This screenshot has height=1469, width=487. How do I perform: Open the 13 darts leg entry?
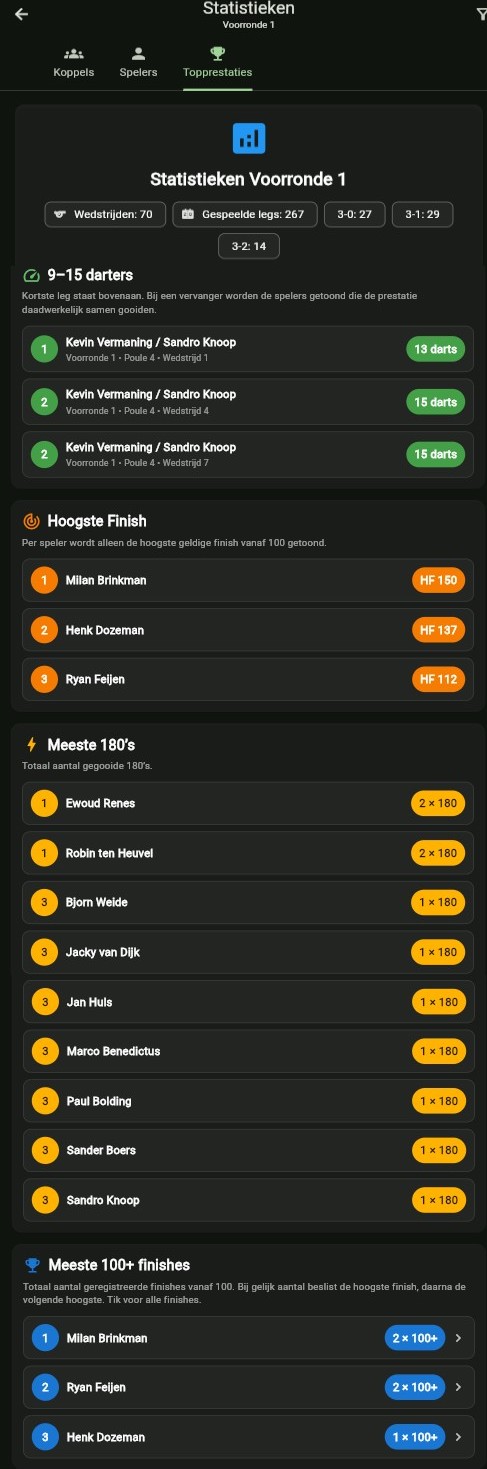[248, 349]
